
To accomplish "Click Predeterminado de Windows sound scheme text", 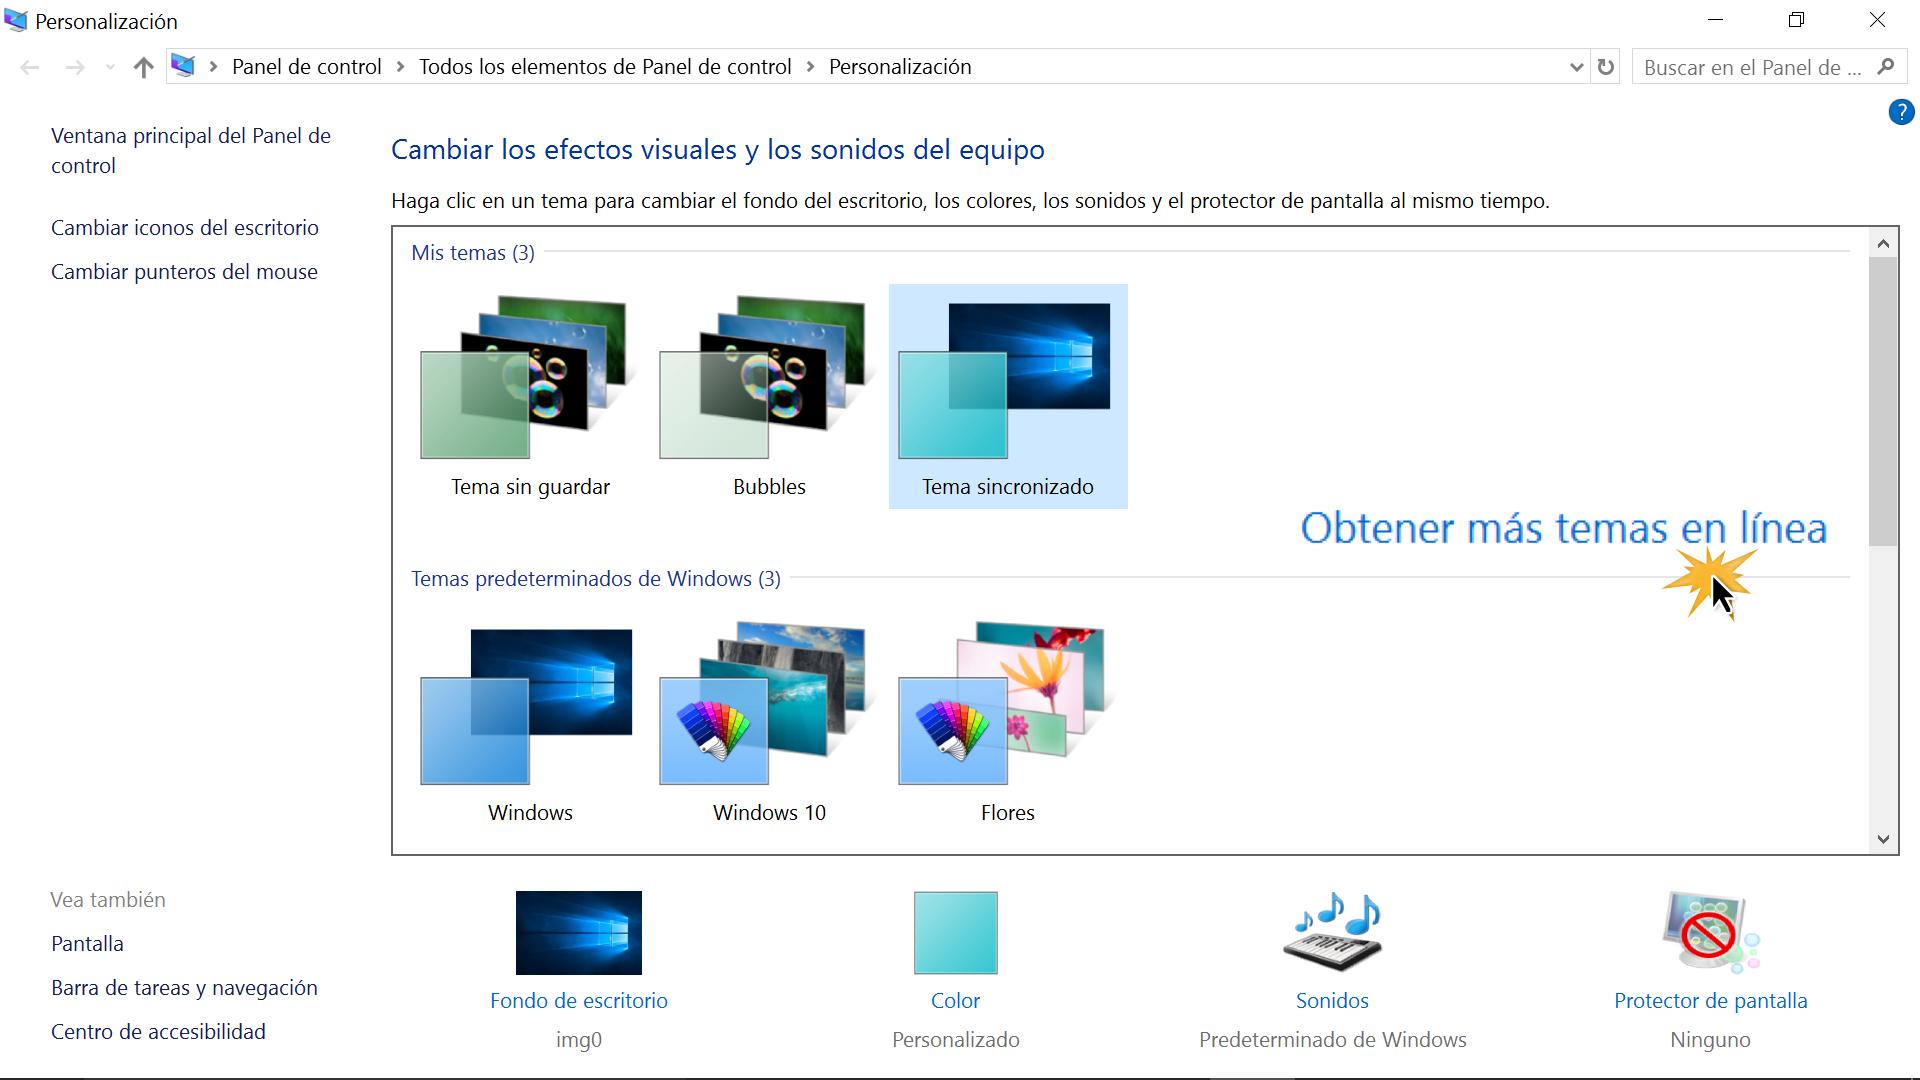I will coord(1333,1040).
